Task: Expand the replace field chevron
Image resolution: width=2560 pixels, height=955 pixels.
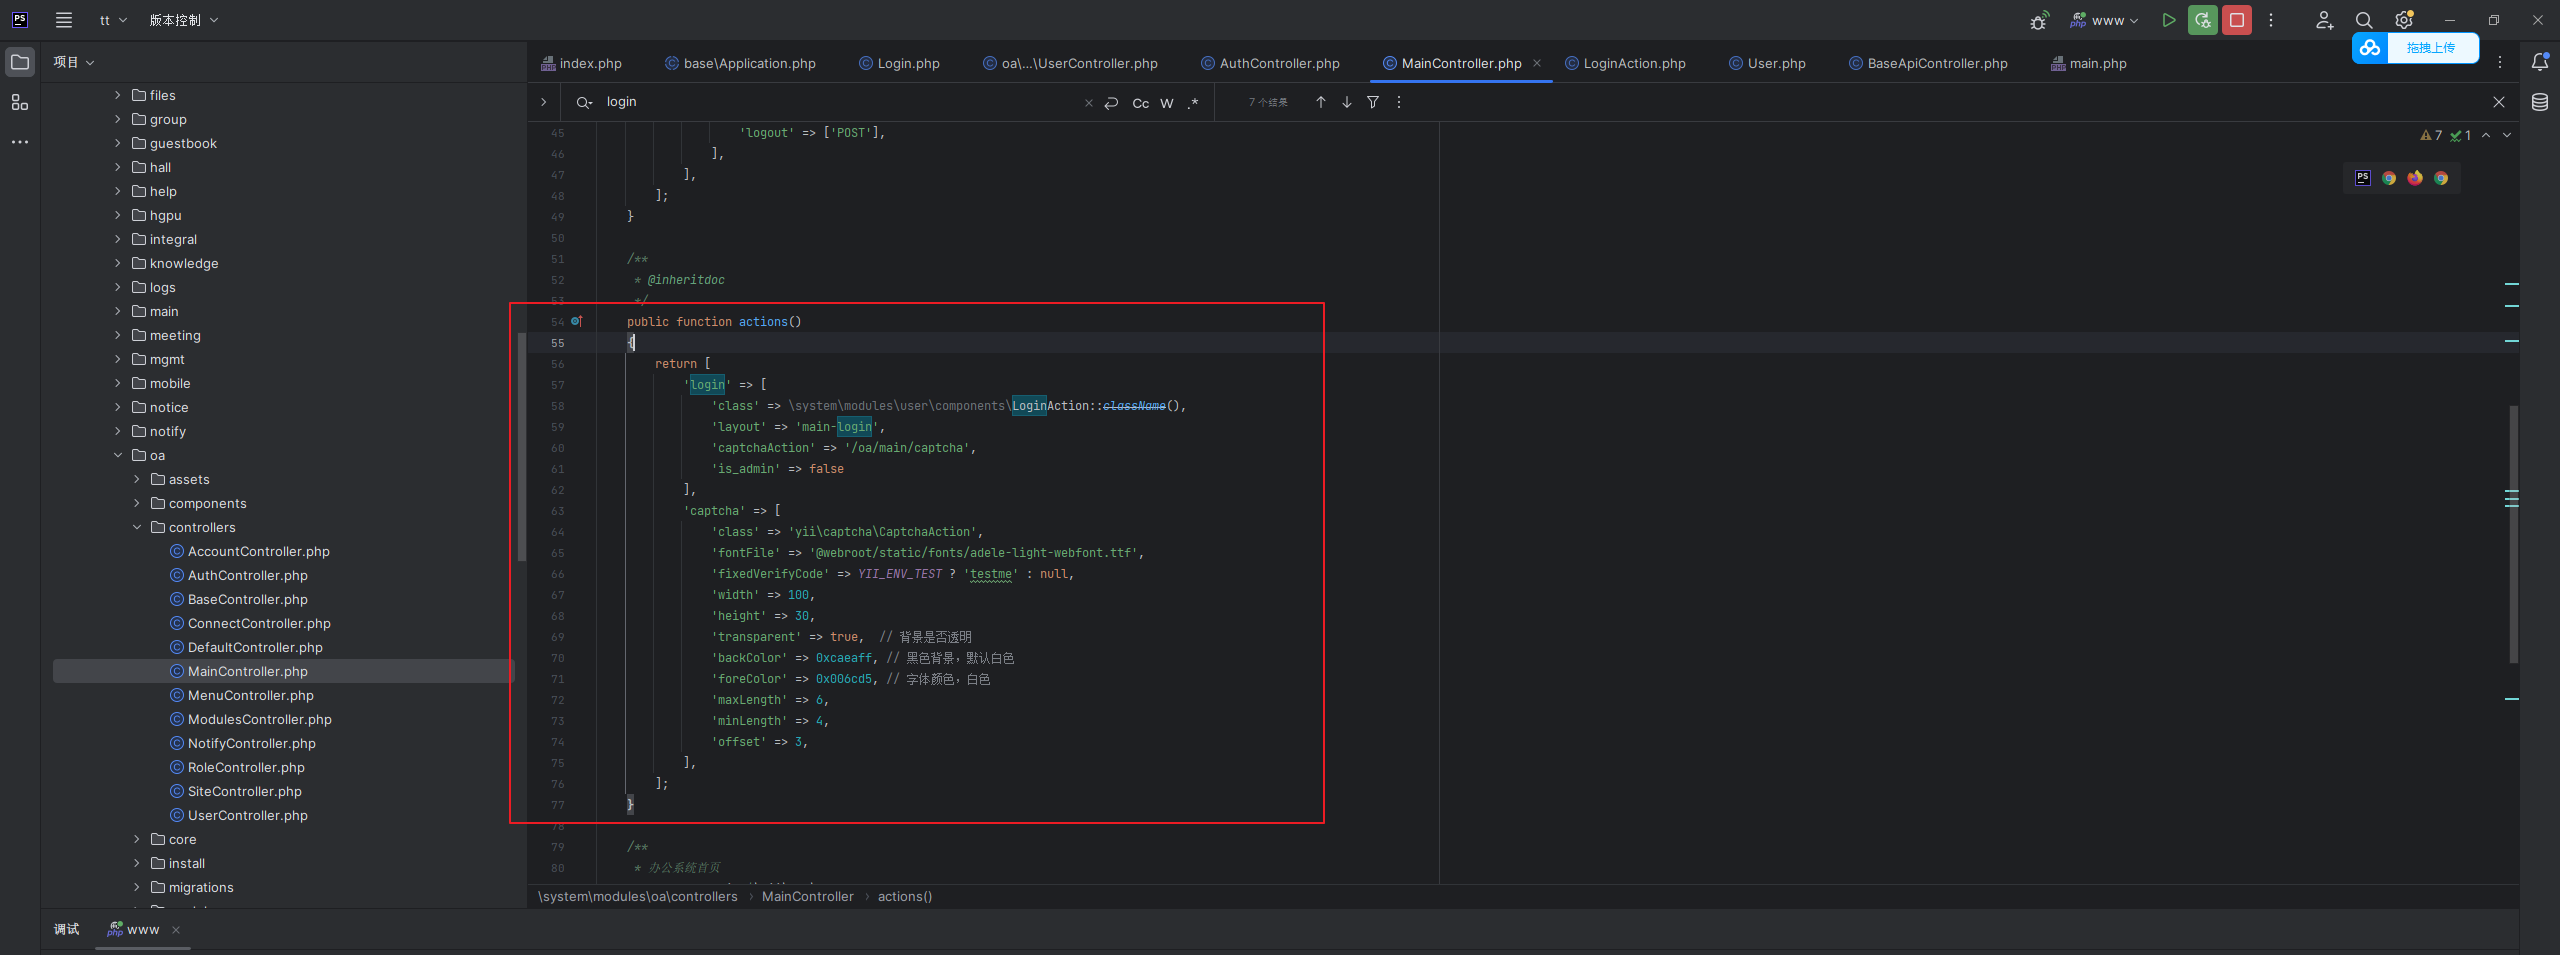Action: (x=543, y=102)
